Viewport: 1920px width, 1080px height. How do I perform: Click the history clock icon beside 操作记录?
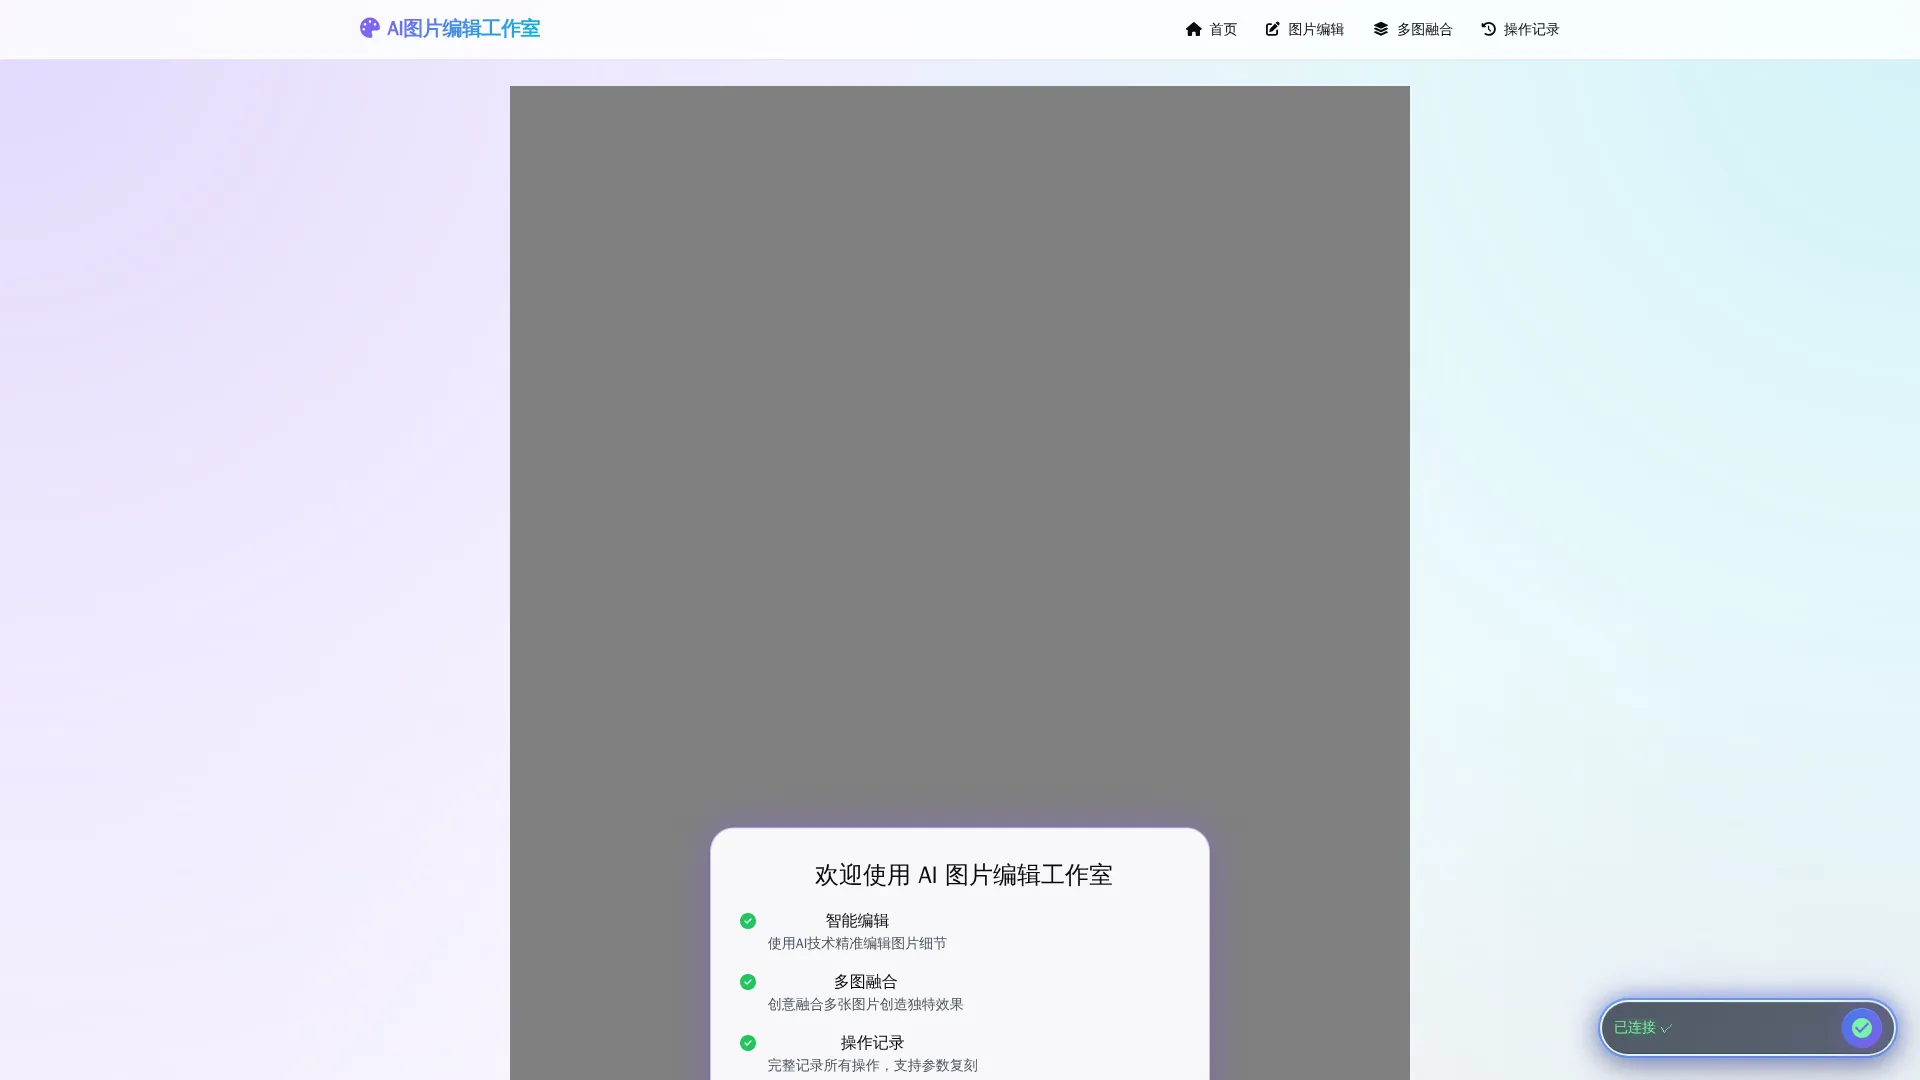pos(1488,29)
